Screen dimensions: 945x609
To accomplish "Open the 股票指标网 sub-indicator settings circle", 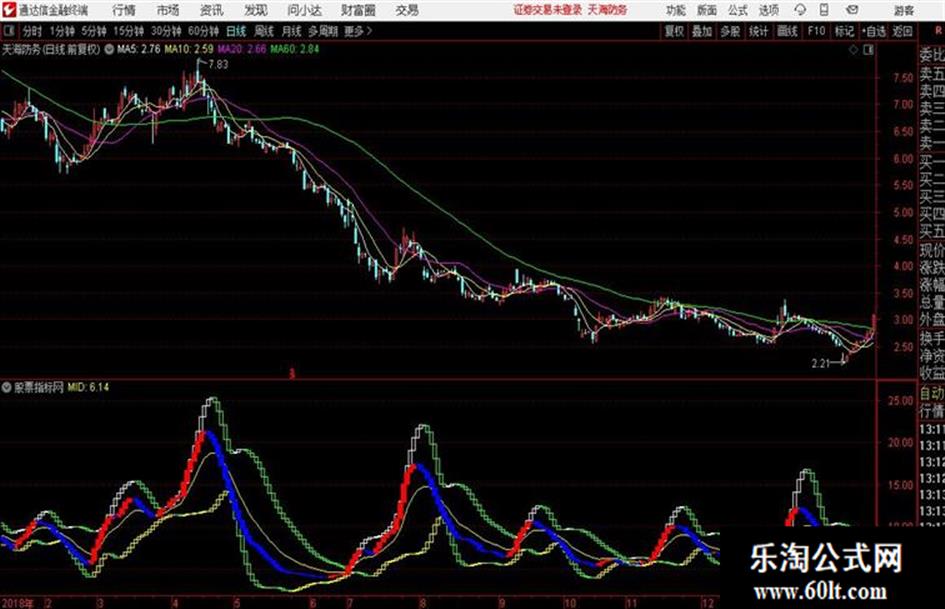I will pos(7,388).
